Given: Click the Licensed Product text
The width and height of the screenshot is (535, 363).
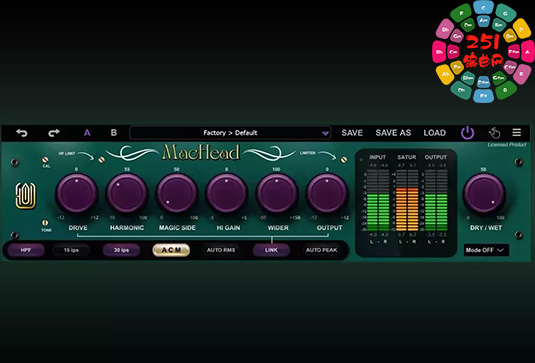Looking at the screenshot, I should tap(507, 145).
